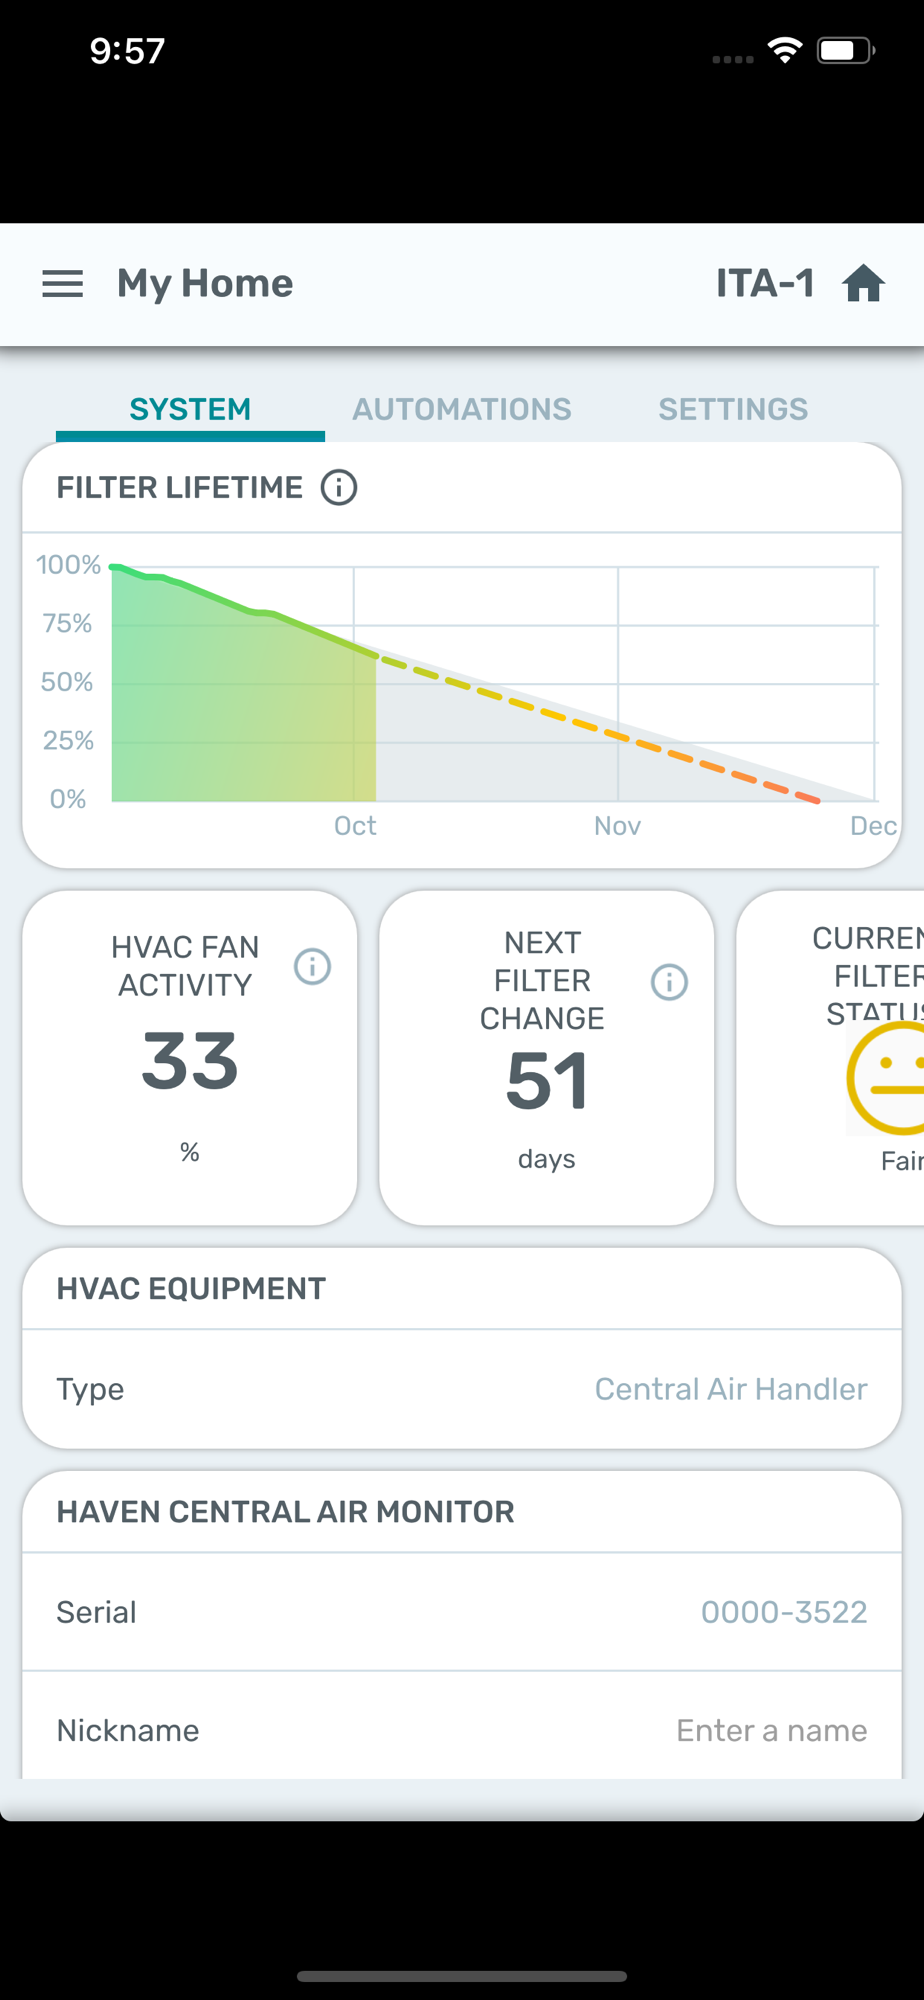Show Filter Lifetime info tooltip
This screenshot has width=924, height=2000.
[339, 488]
